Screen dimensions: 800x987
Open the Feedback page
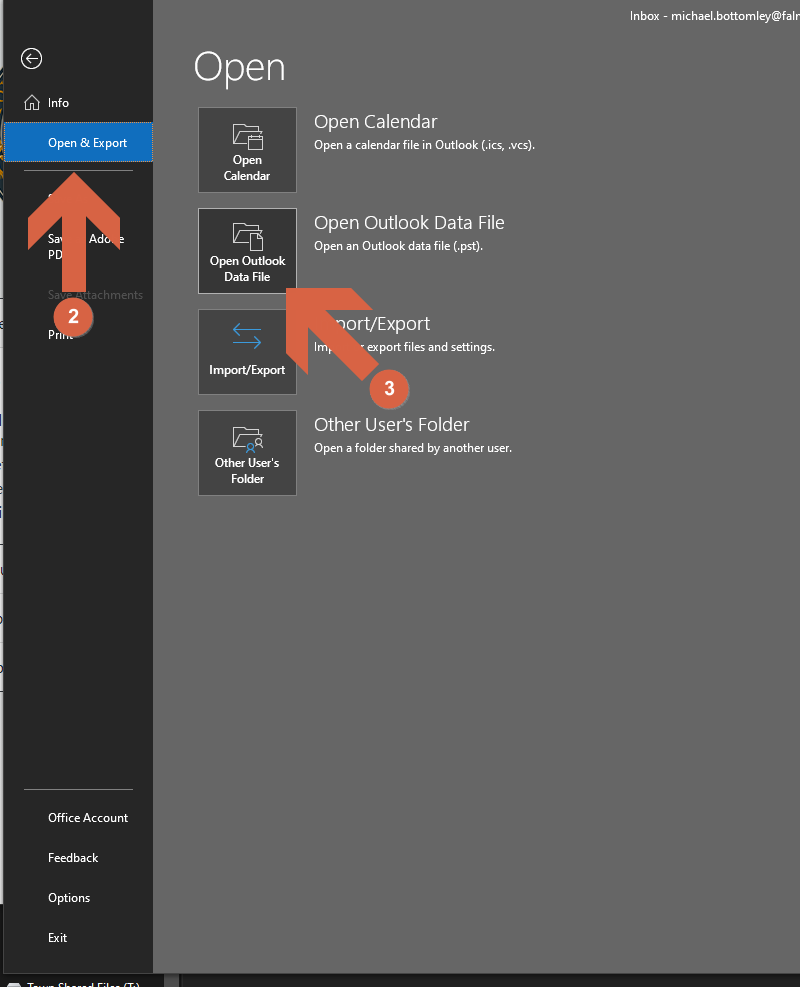73,857
